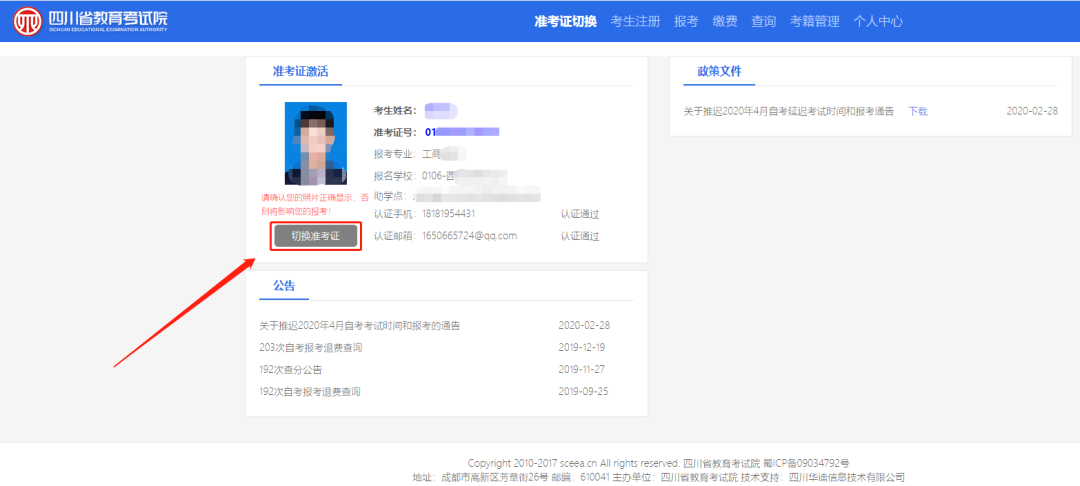Open the 准考证切换 navigation item
Viewport: 1080px width, 486px height.
pos(565,21)
